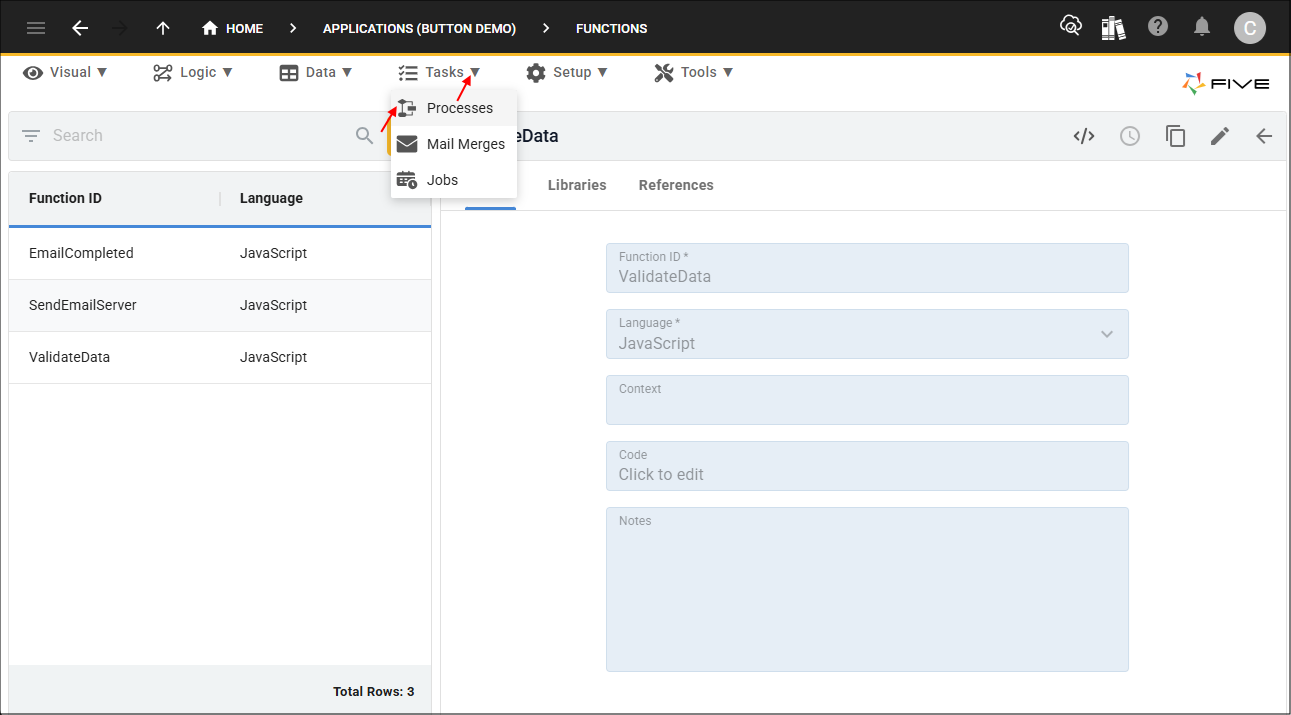Click the Context field
The image size is (1291, 715).
tap(867, 400)
